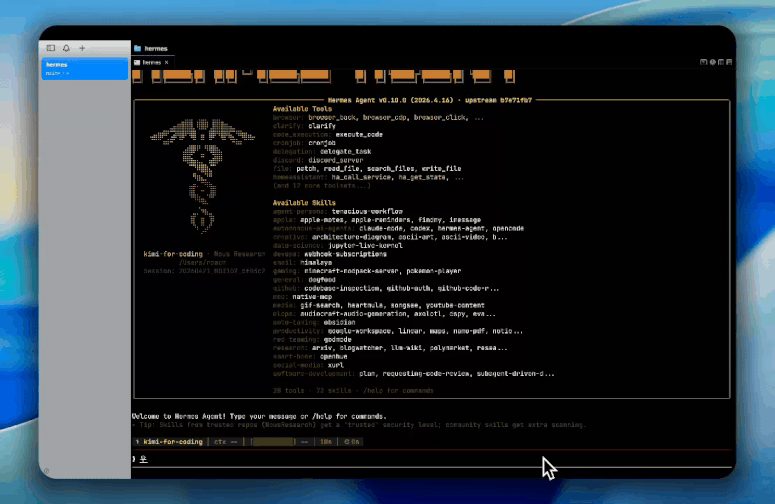This screenshot has height=504, width=775.
Task: Click the ctx indicator in status bar
Action: point(226,442)
